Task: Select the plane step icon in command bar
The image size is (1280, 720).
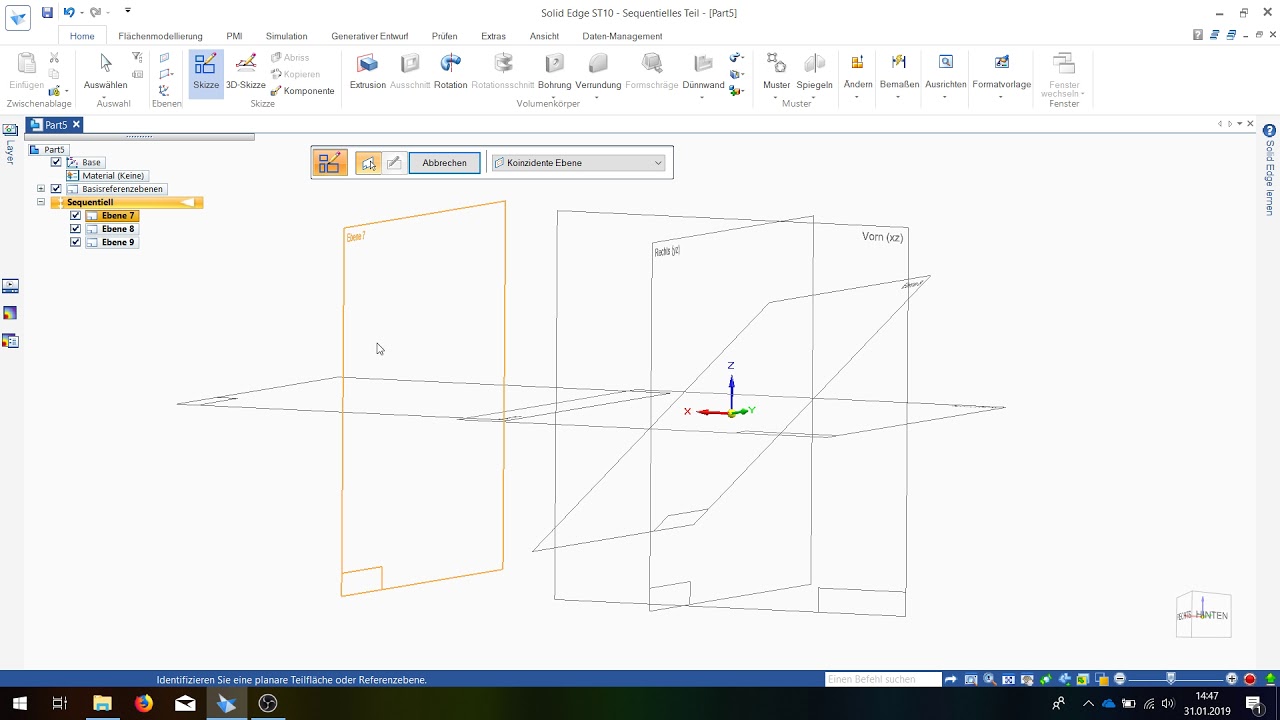Action: pos(369,163)
